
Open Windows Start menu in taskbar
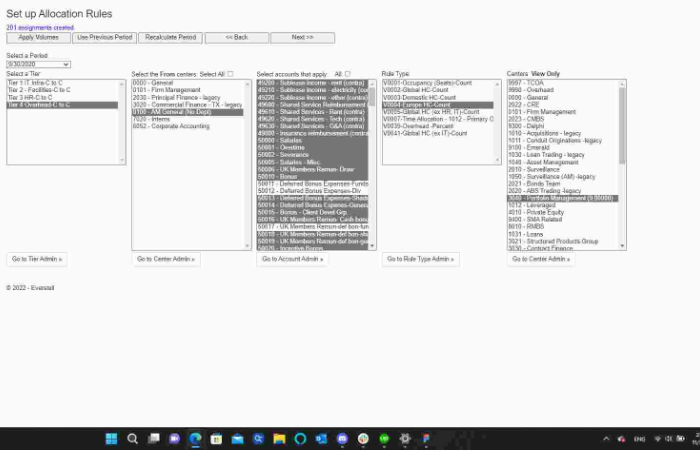point(110,439)
